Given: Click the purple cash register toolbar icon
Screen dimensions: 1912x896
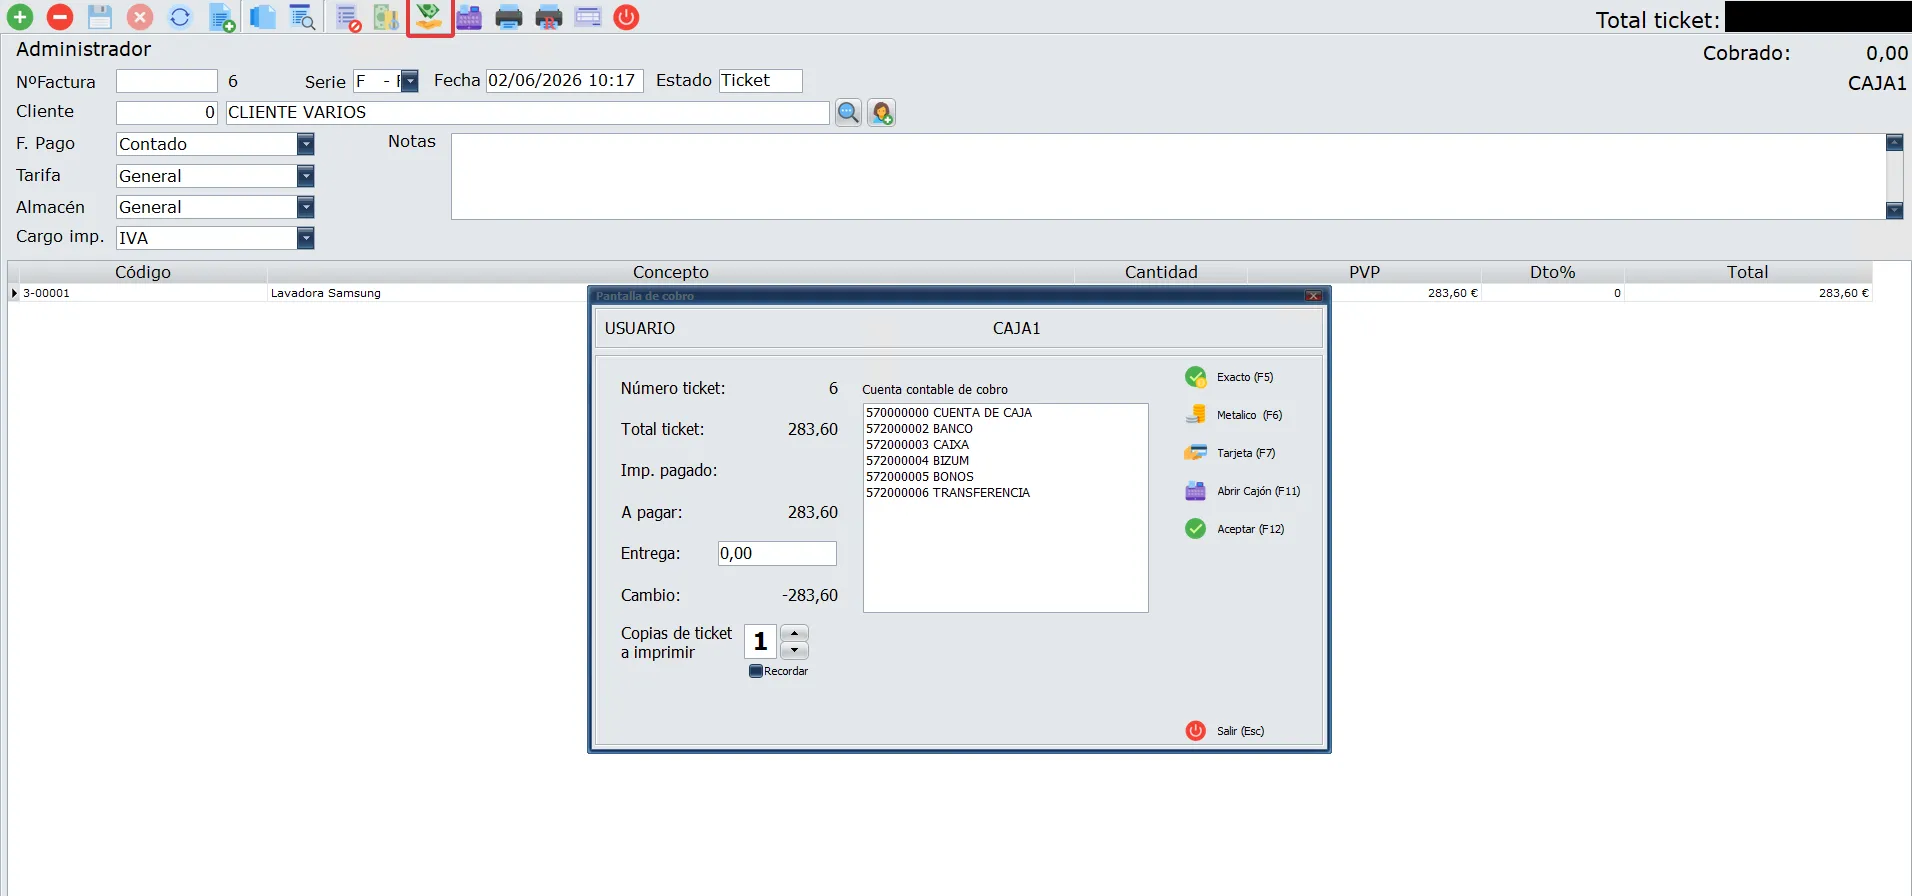Looking at the screenshot, I should (469, 17).
